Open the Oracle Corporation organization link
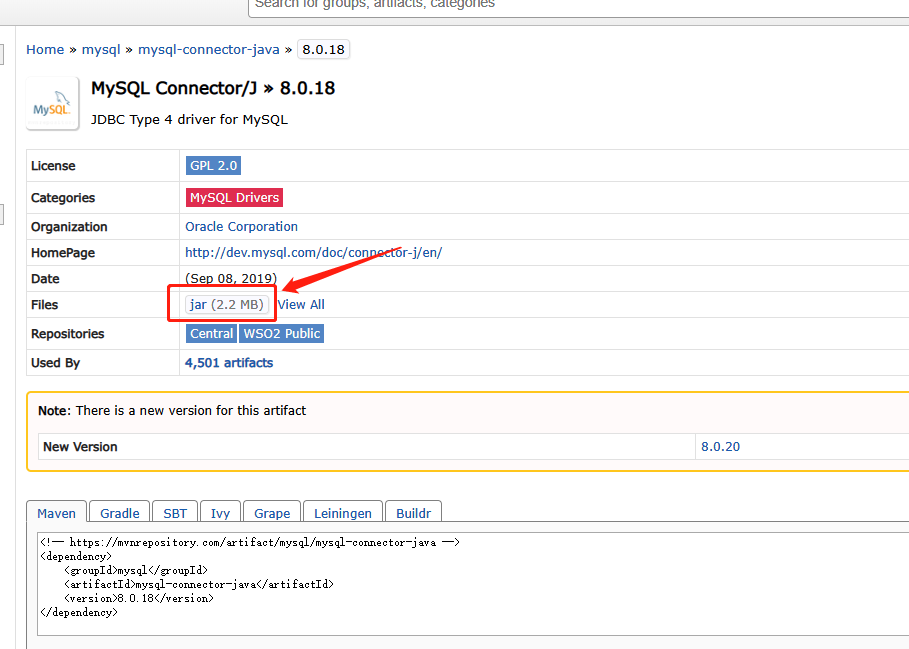909x649 pixels. pos(241,227)
